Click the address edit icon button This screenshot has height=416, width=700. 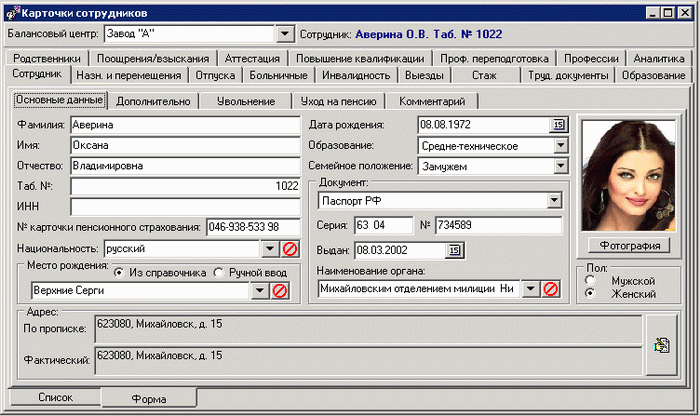click(662, 345)
